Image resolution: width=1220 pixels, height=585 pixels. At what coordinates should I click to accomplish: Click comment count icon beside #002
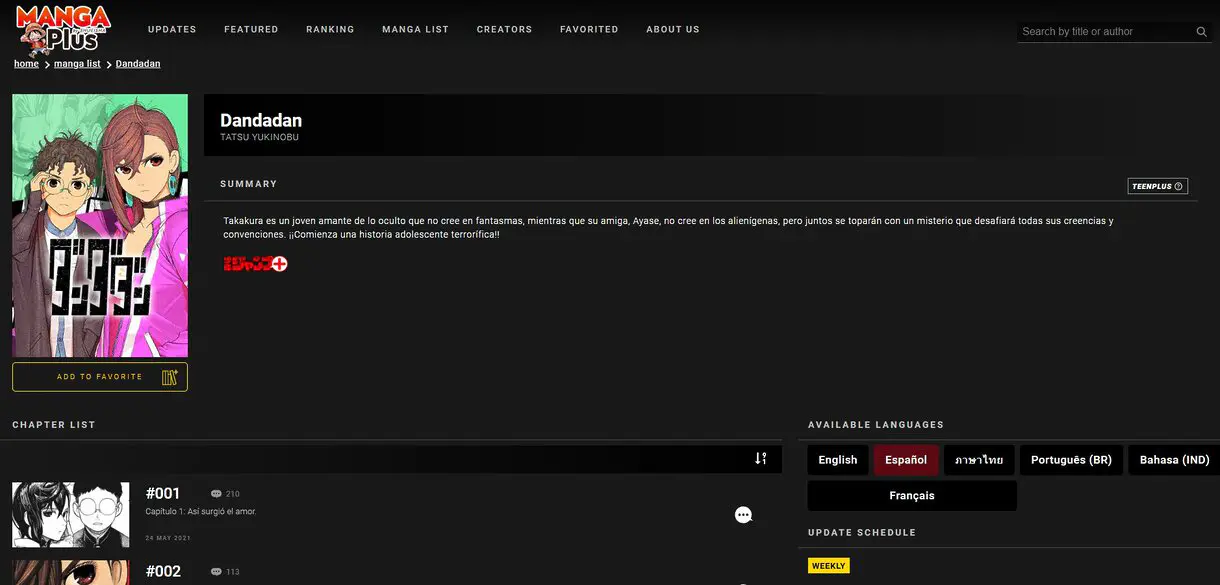[216, 572]
